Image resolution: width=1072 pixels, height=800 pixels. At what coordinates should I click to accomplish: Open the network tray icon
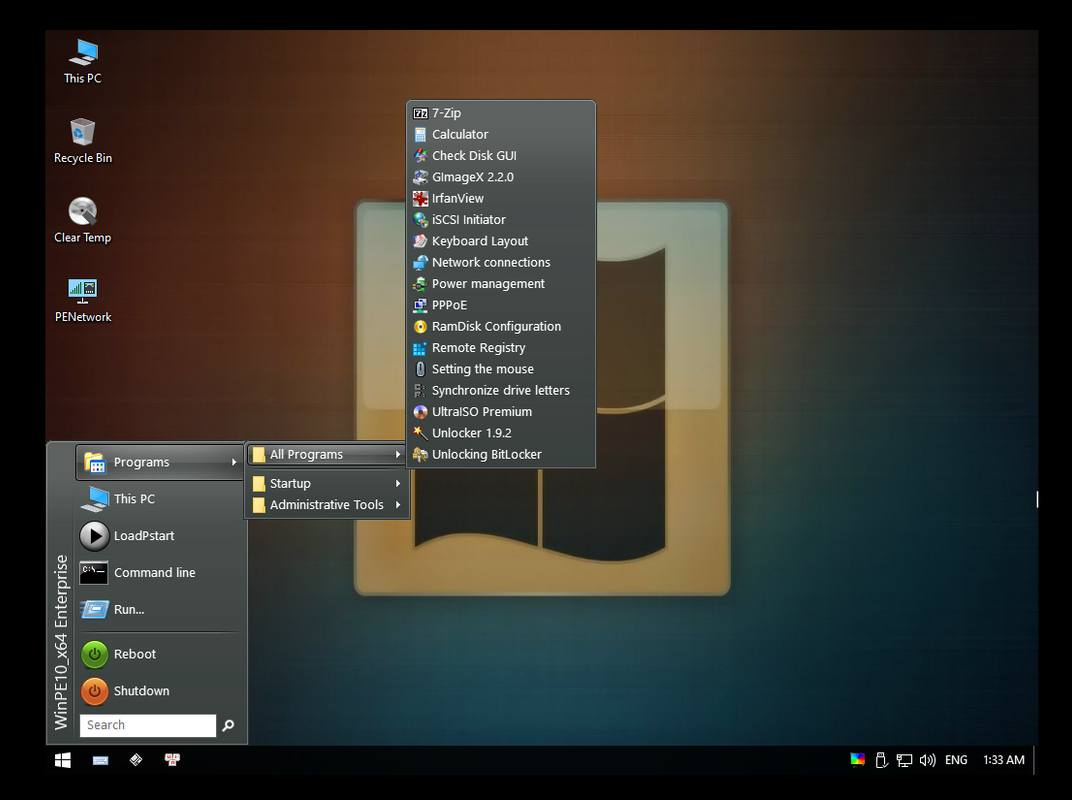904,760
